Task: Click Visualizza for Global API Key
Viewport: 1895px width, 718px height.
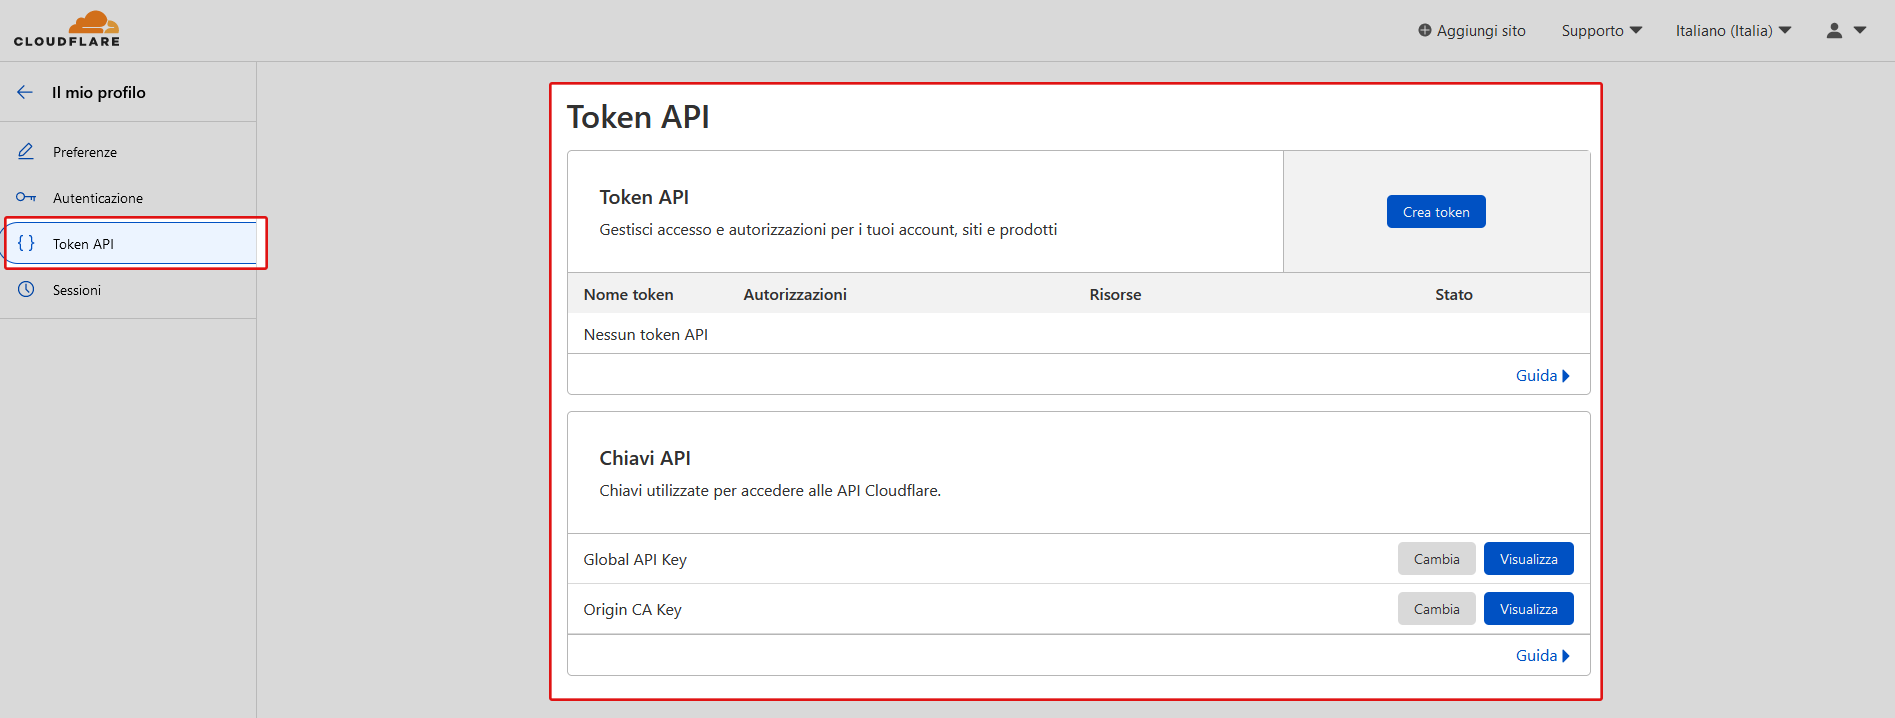Action: [x=1528, y=559]
